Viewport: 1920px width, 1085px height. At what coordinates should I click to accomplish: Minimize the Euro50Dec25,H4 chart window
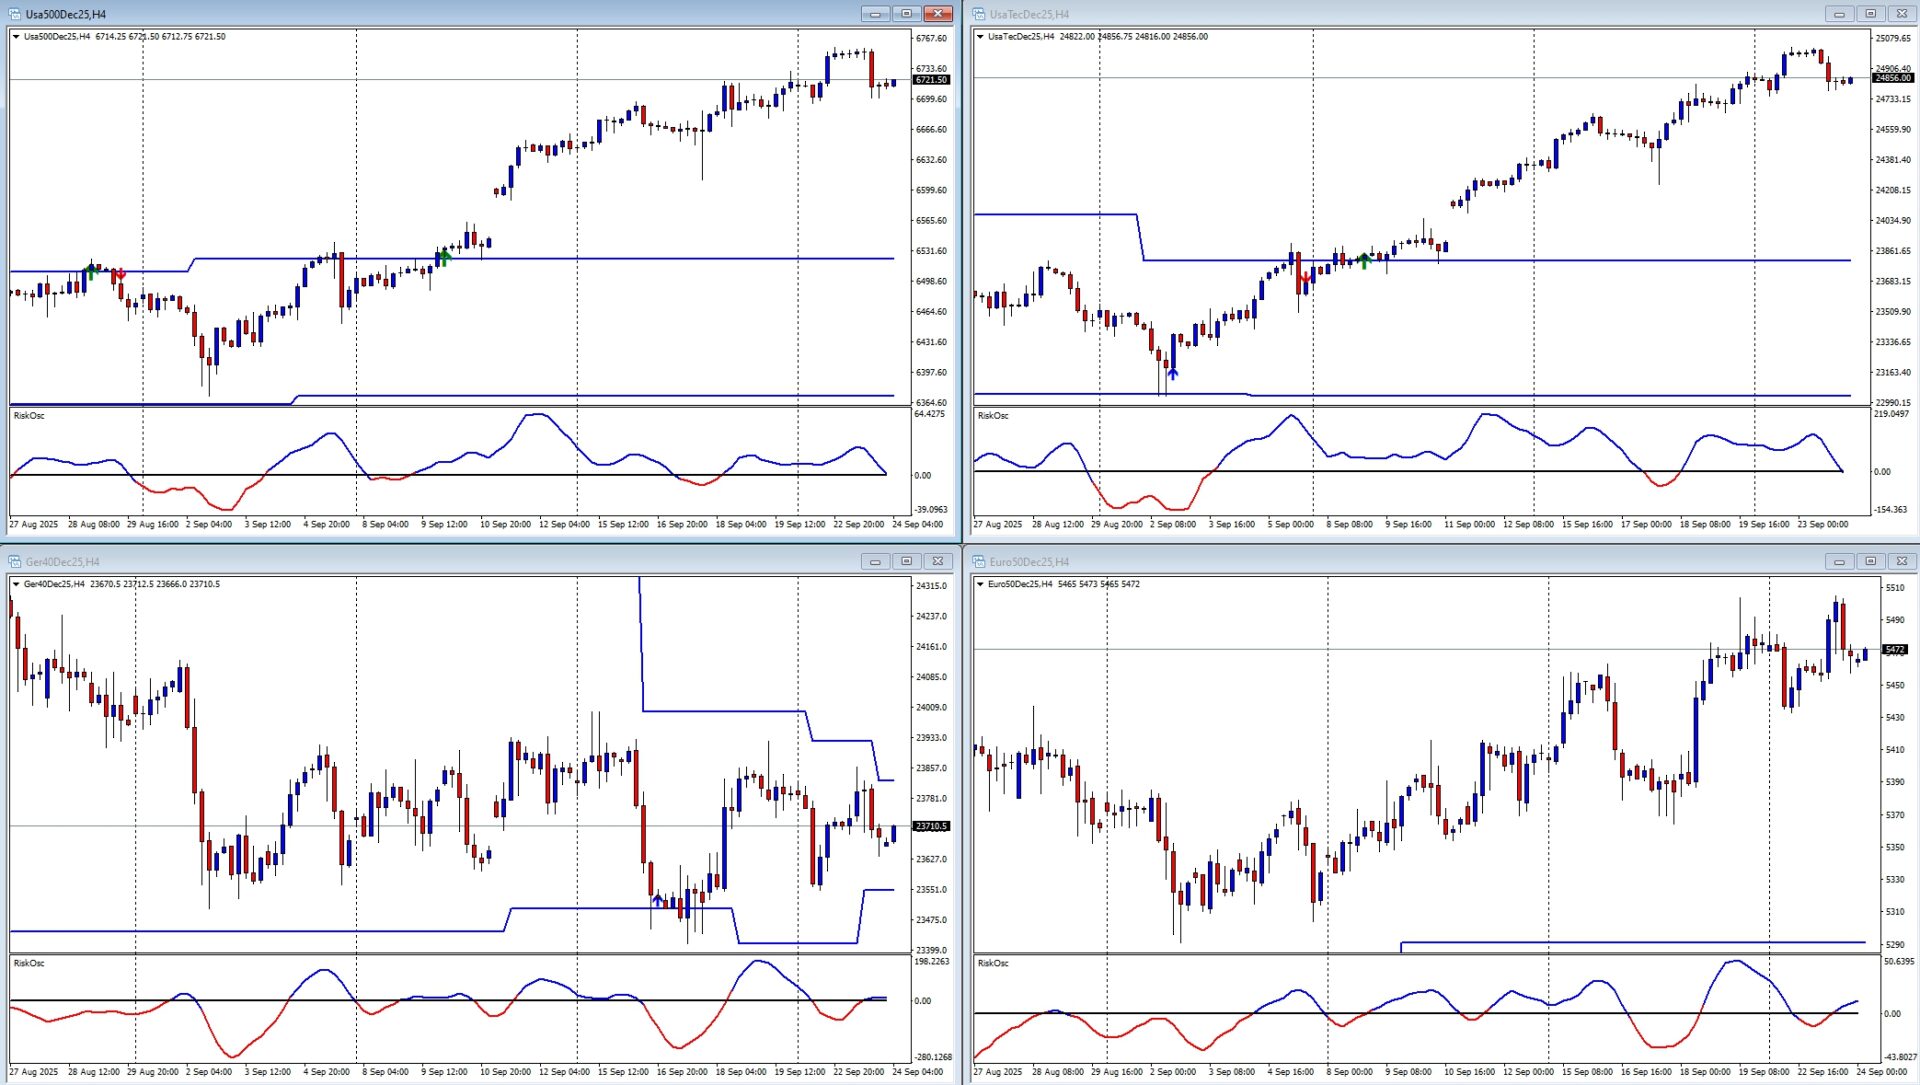click(1838, 562)
